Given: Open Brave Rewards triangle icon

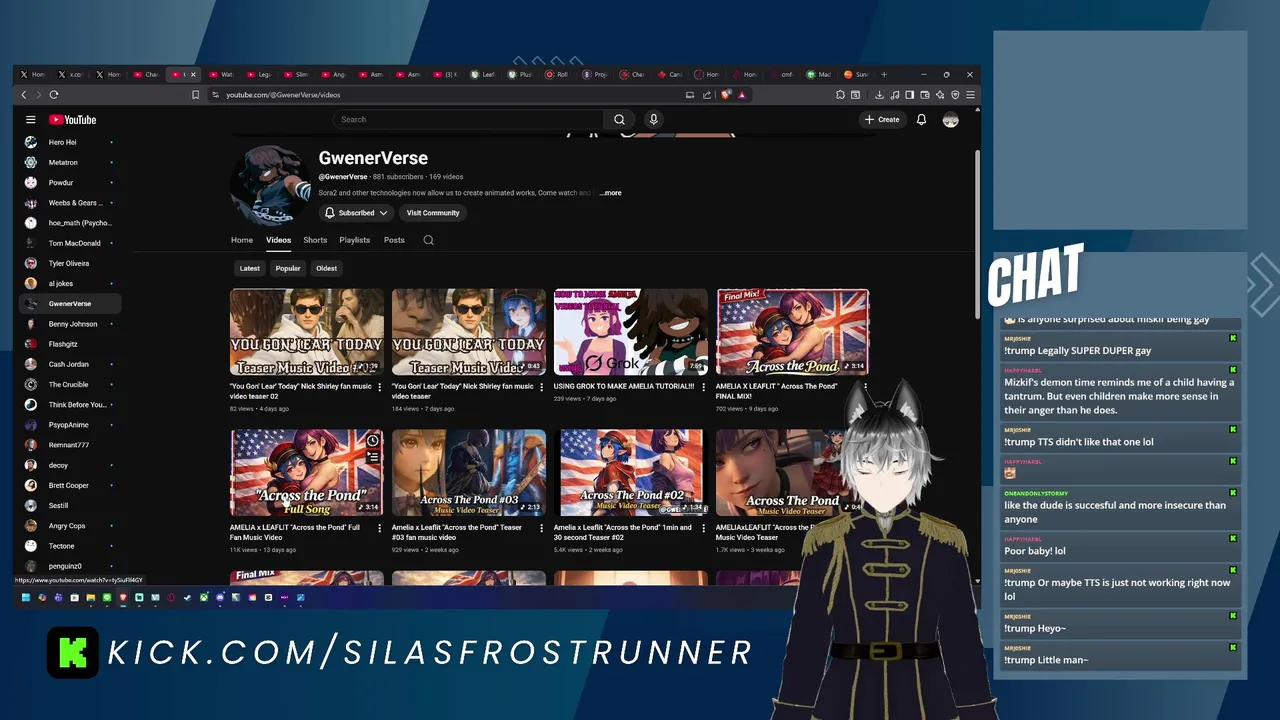Looking at the screenshot, I should 741,95.
